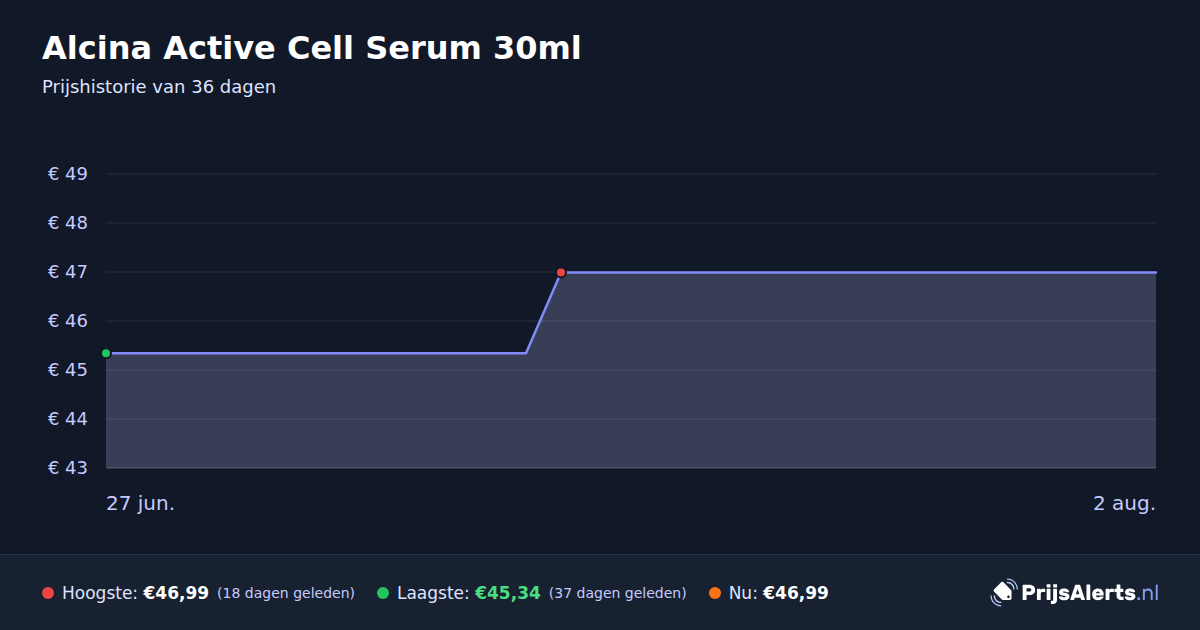Click the € 43 axis label
Screen dimensions: 1200x630
click(x=68, y=468)
